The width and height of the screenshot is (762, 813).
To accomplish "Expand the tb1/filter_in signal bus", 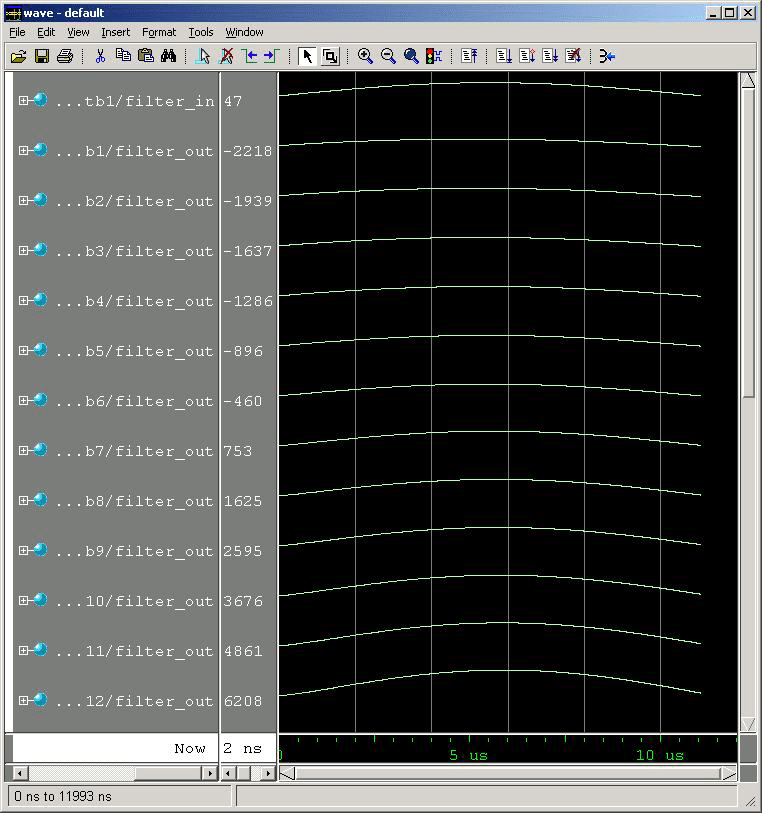I will [23, 101].
